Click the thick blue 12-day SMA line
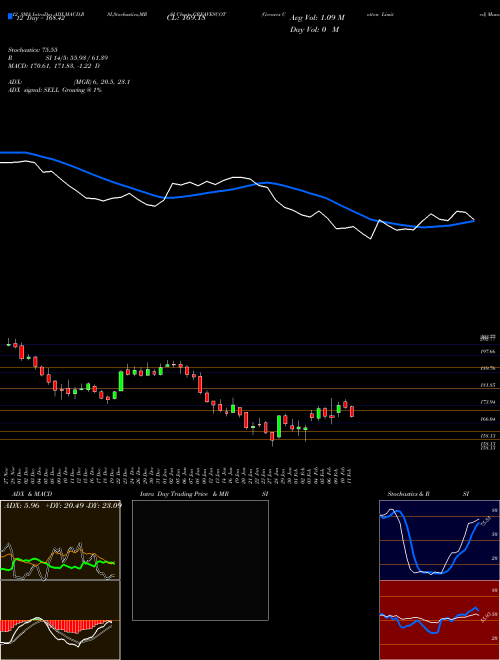 [237, 189]
